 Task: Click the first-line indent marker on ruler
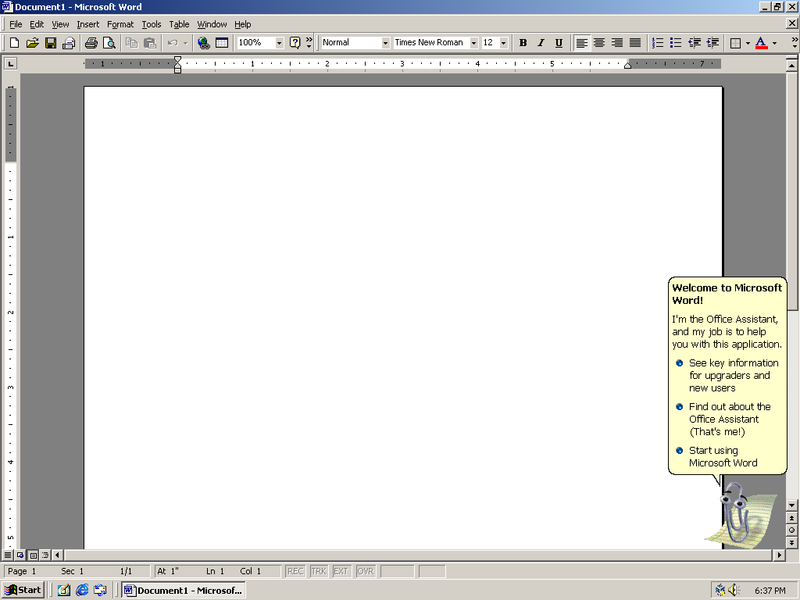pyautogui.click(x=178, y=60)
